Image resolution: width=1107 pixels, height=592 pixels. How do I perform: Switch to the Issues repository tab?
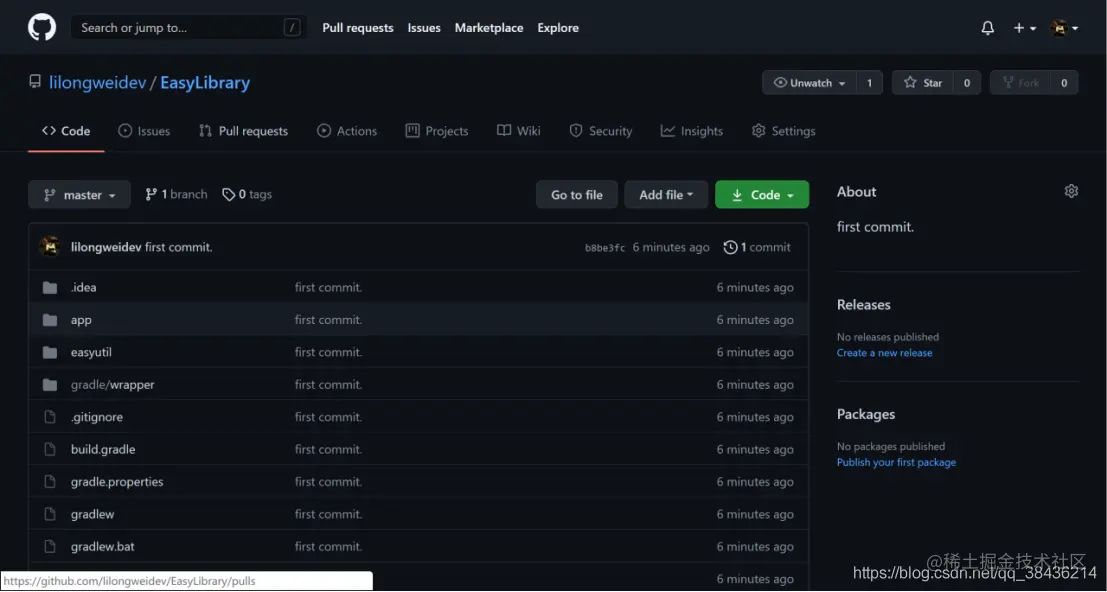pyautogui.click(x=144, y=131)
